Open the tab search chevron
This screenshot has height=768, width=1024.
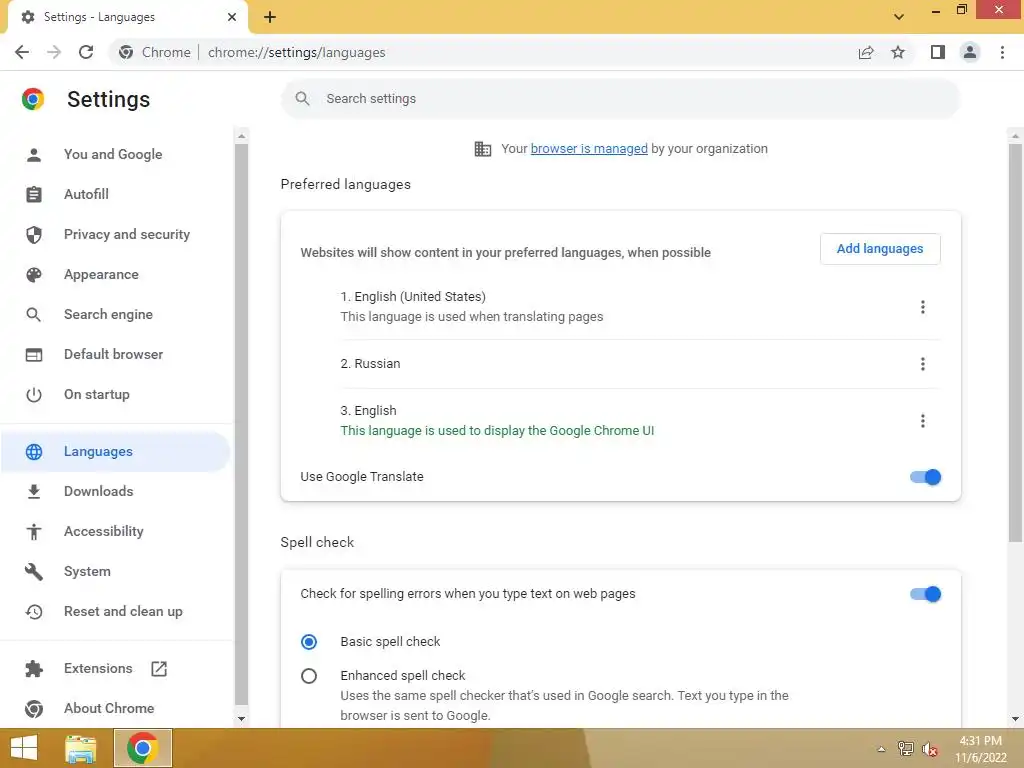[899, 17]
